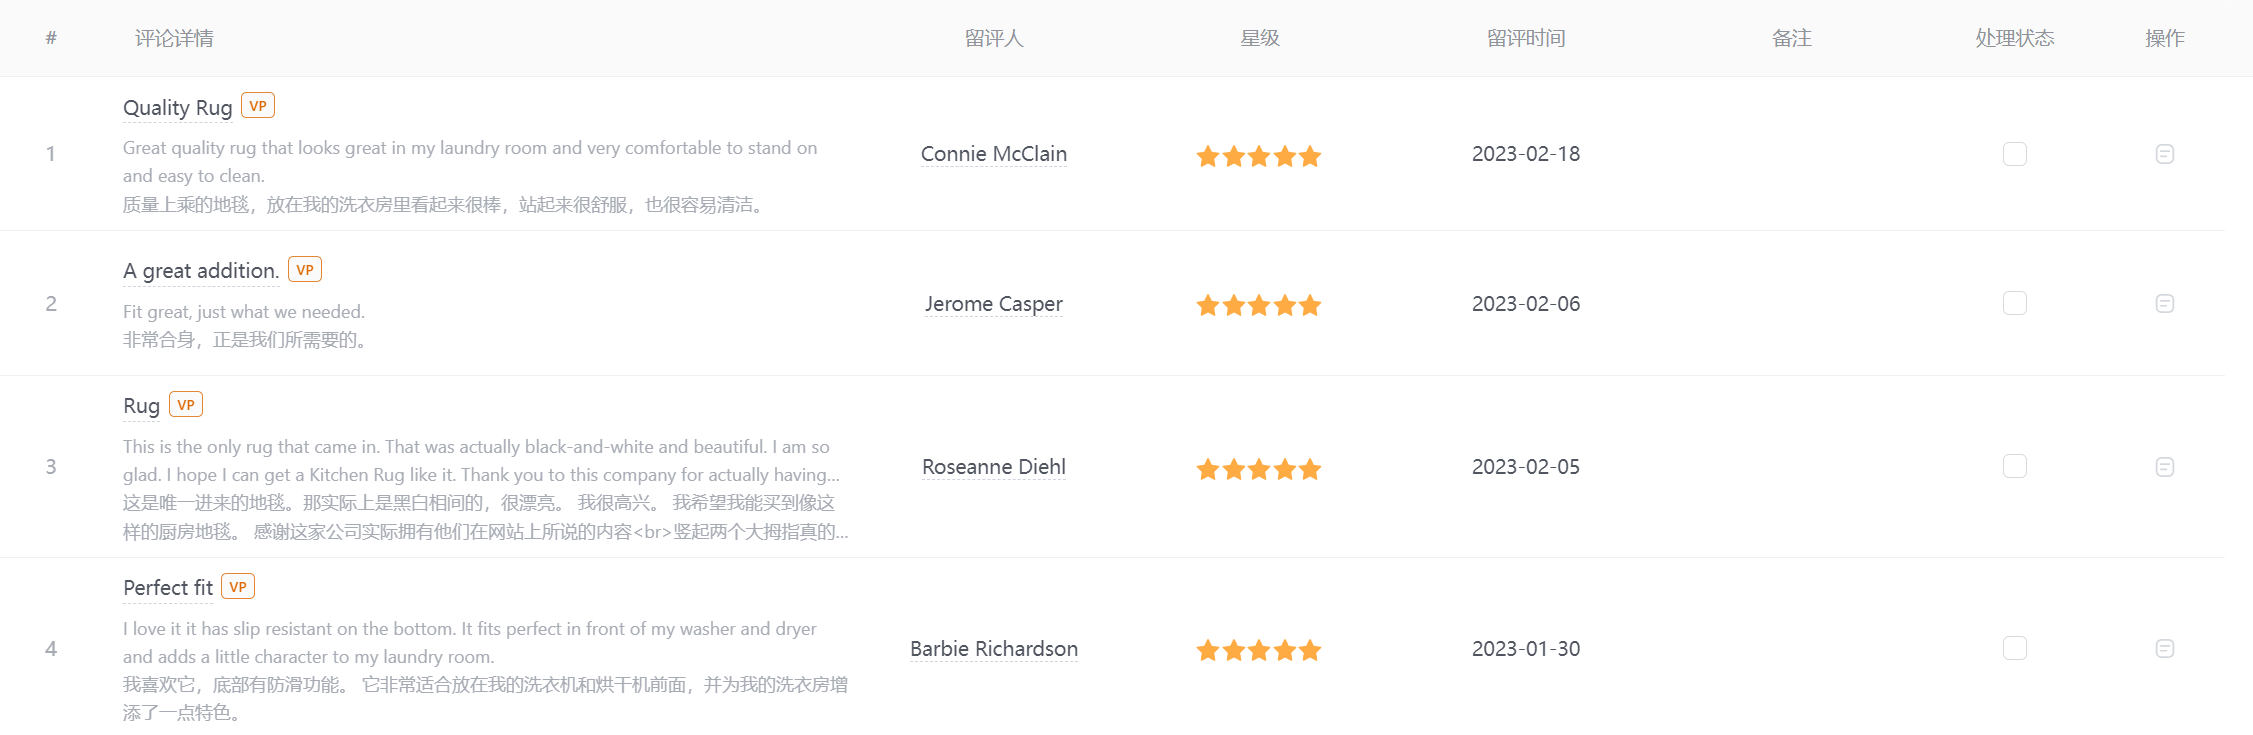The height and width of the screenshot is (735, 2253).
Task: Open the note icon for Connie McClain's review
Action: [x=2164, y=154]
